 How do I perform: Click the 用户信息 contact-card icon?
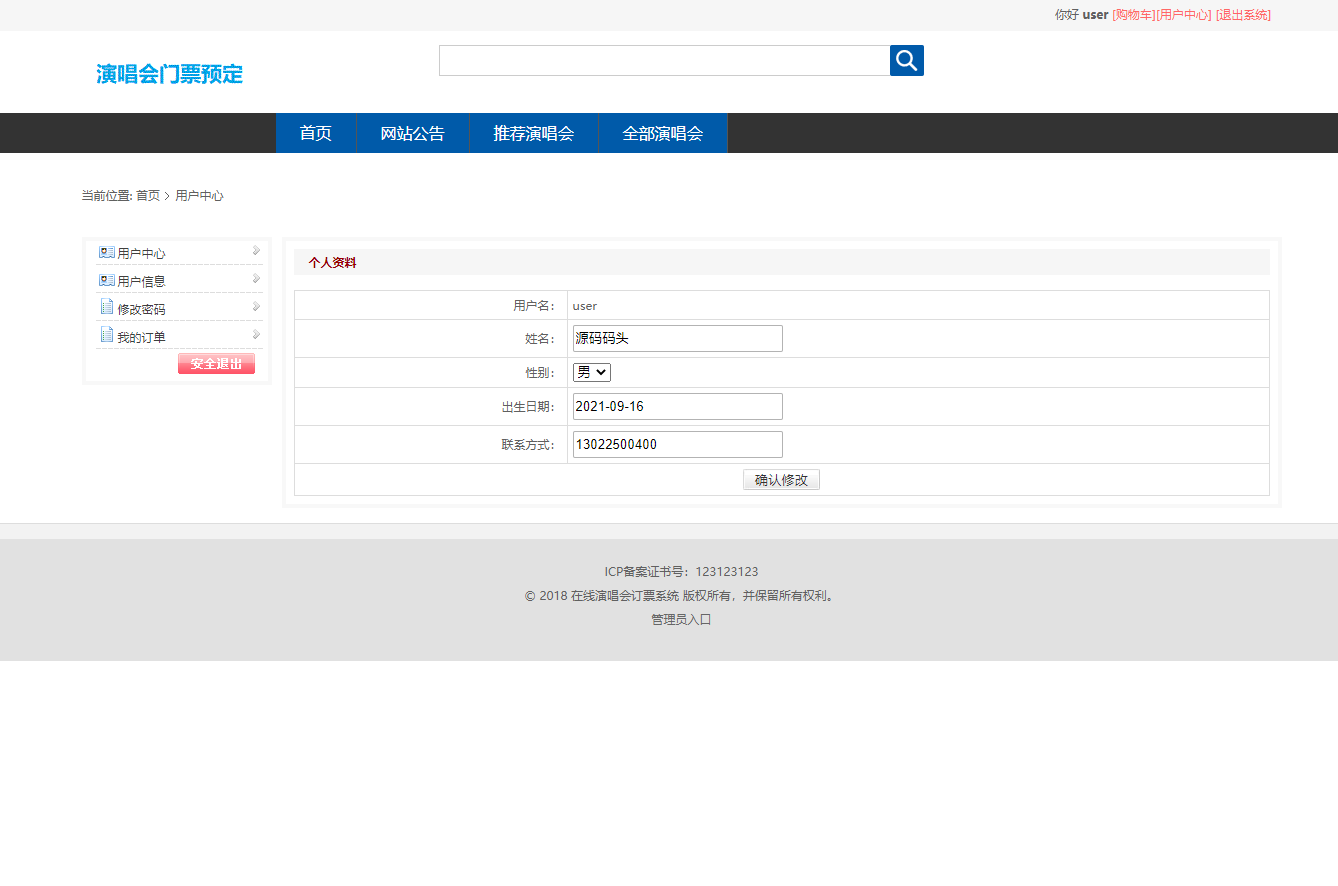pos(106,279)
